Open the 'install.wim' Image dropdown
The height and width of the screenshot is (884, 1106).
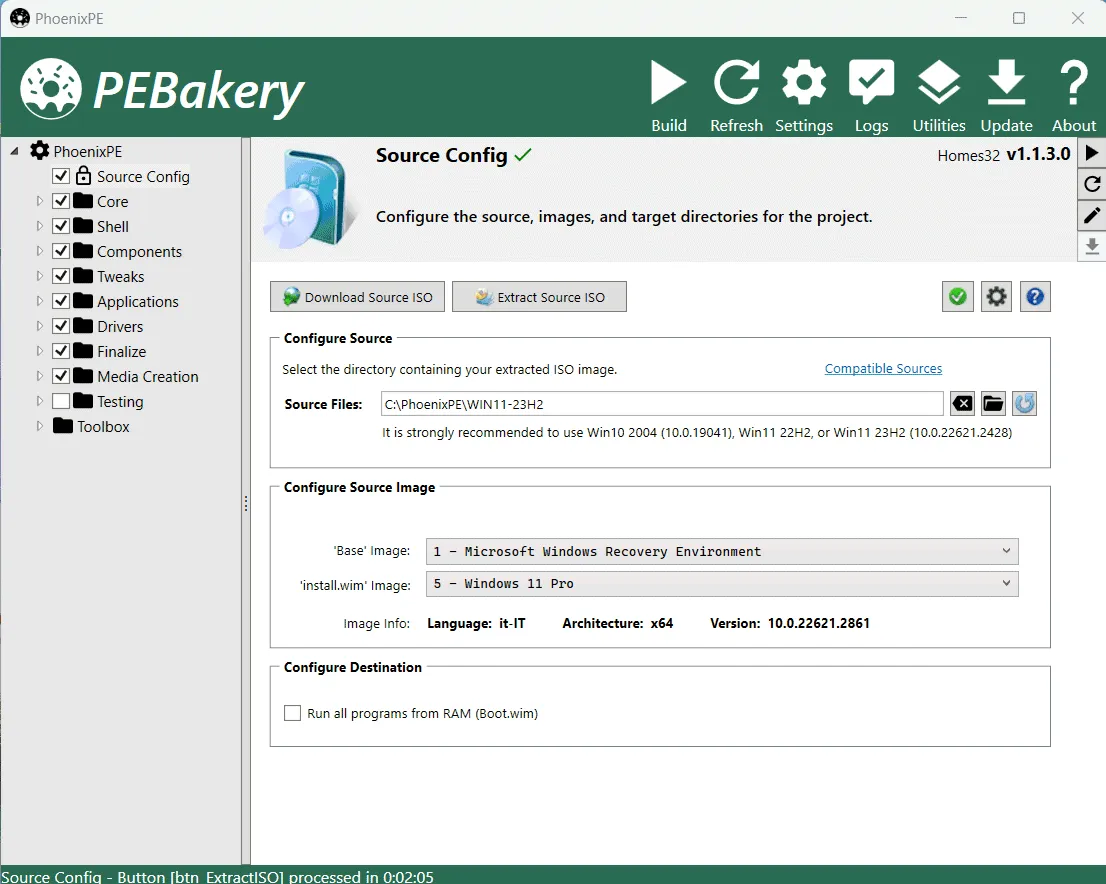[x=721, y=583]
